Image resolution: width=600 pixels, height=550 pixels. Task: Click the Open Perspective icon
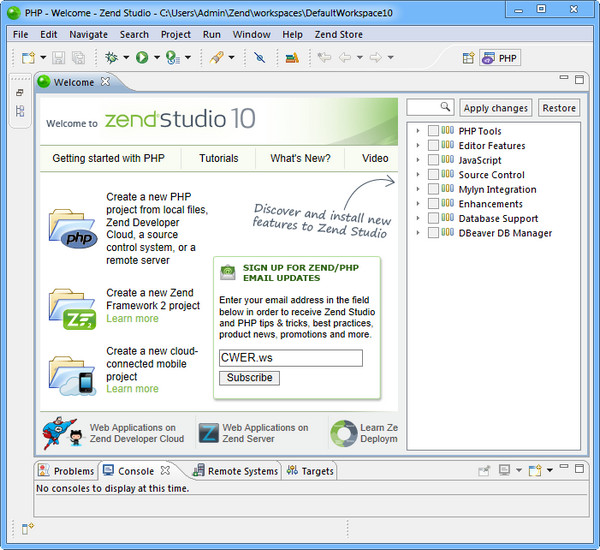click(468, 58)
